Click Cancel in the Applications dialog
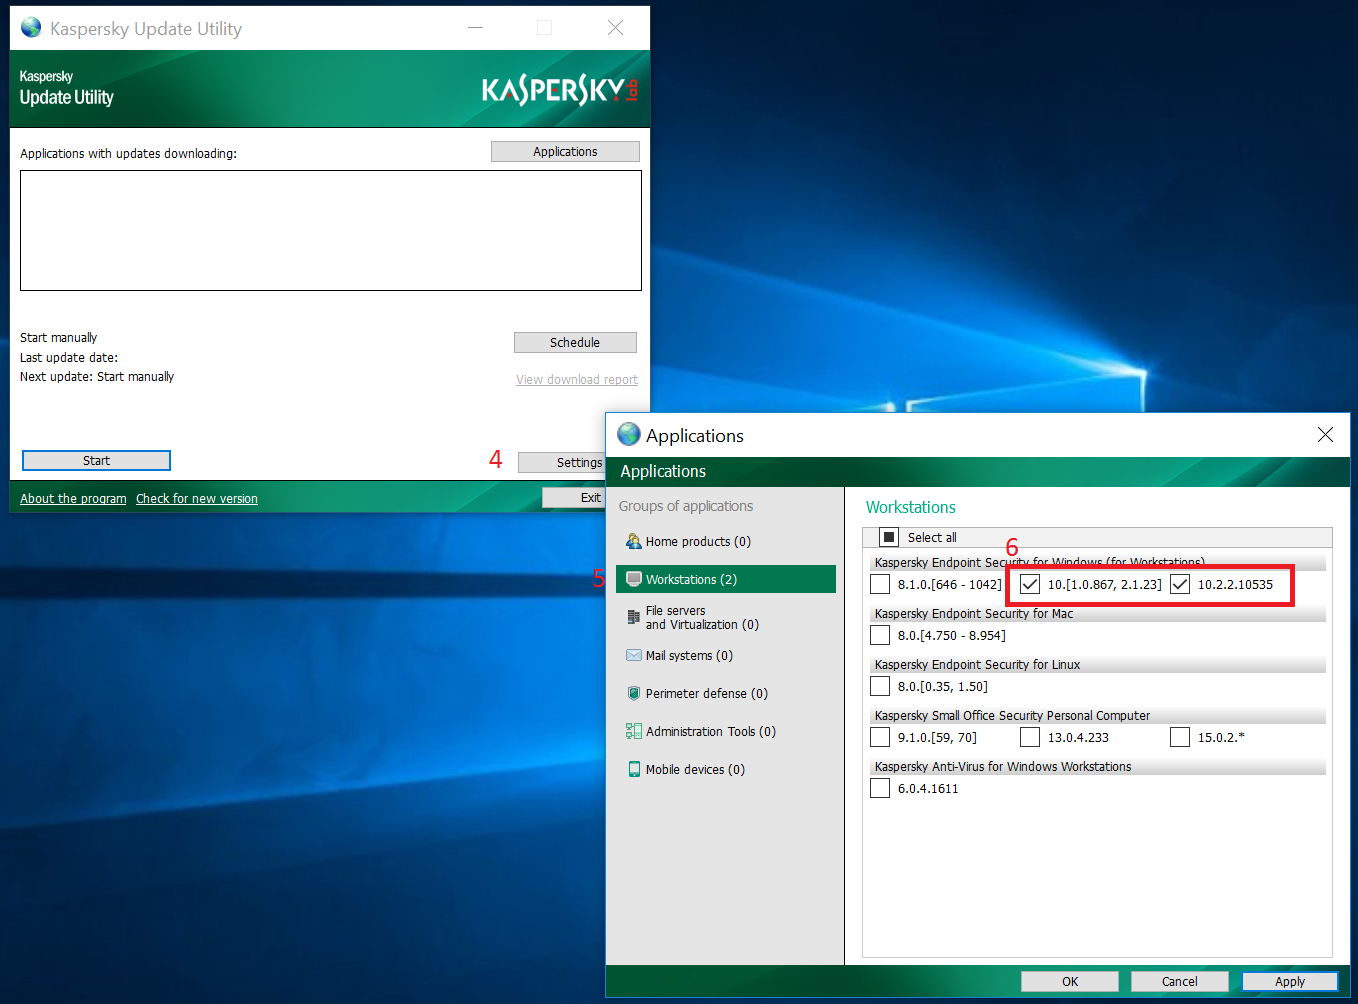 point(1180,981)
